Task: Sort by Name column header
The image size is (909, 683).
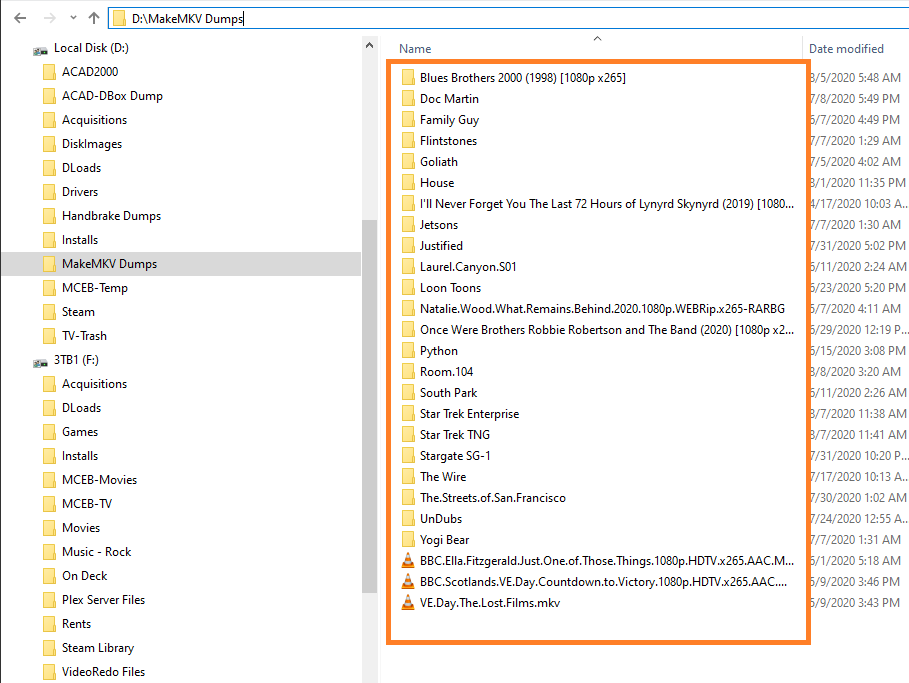Action: 415,49
